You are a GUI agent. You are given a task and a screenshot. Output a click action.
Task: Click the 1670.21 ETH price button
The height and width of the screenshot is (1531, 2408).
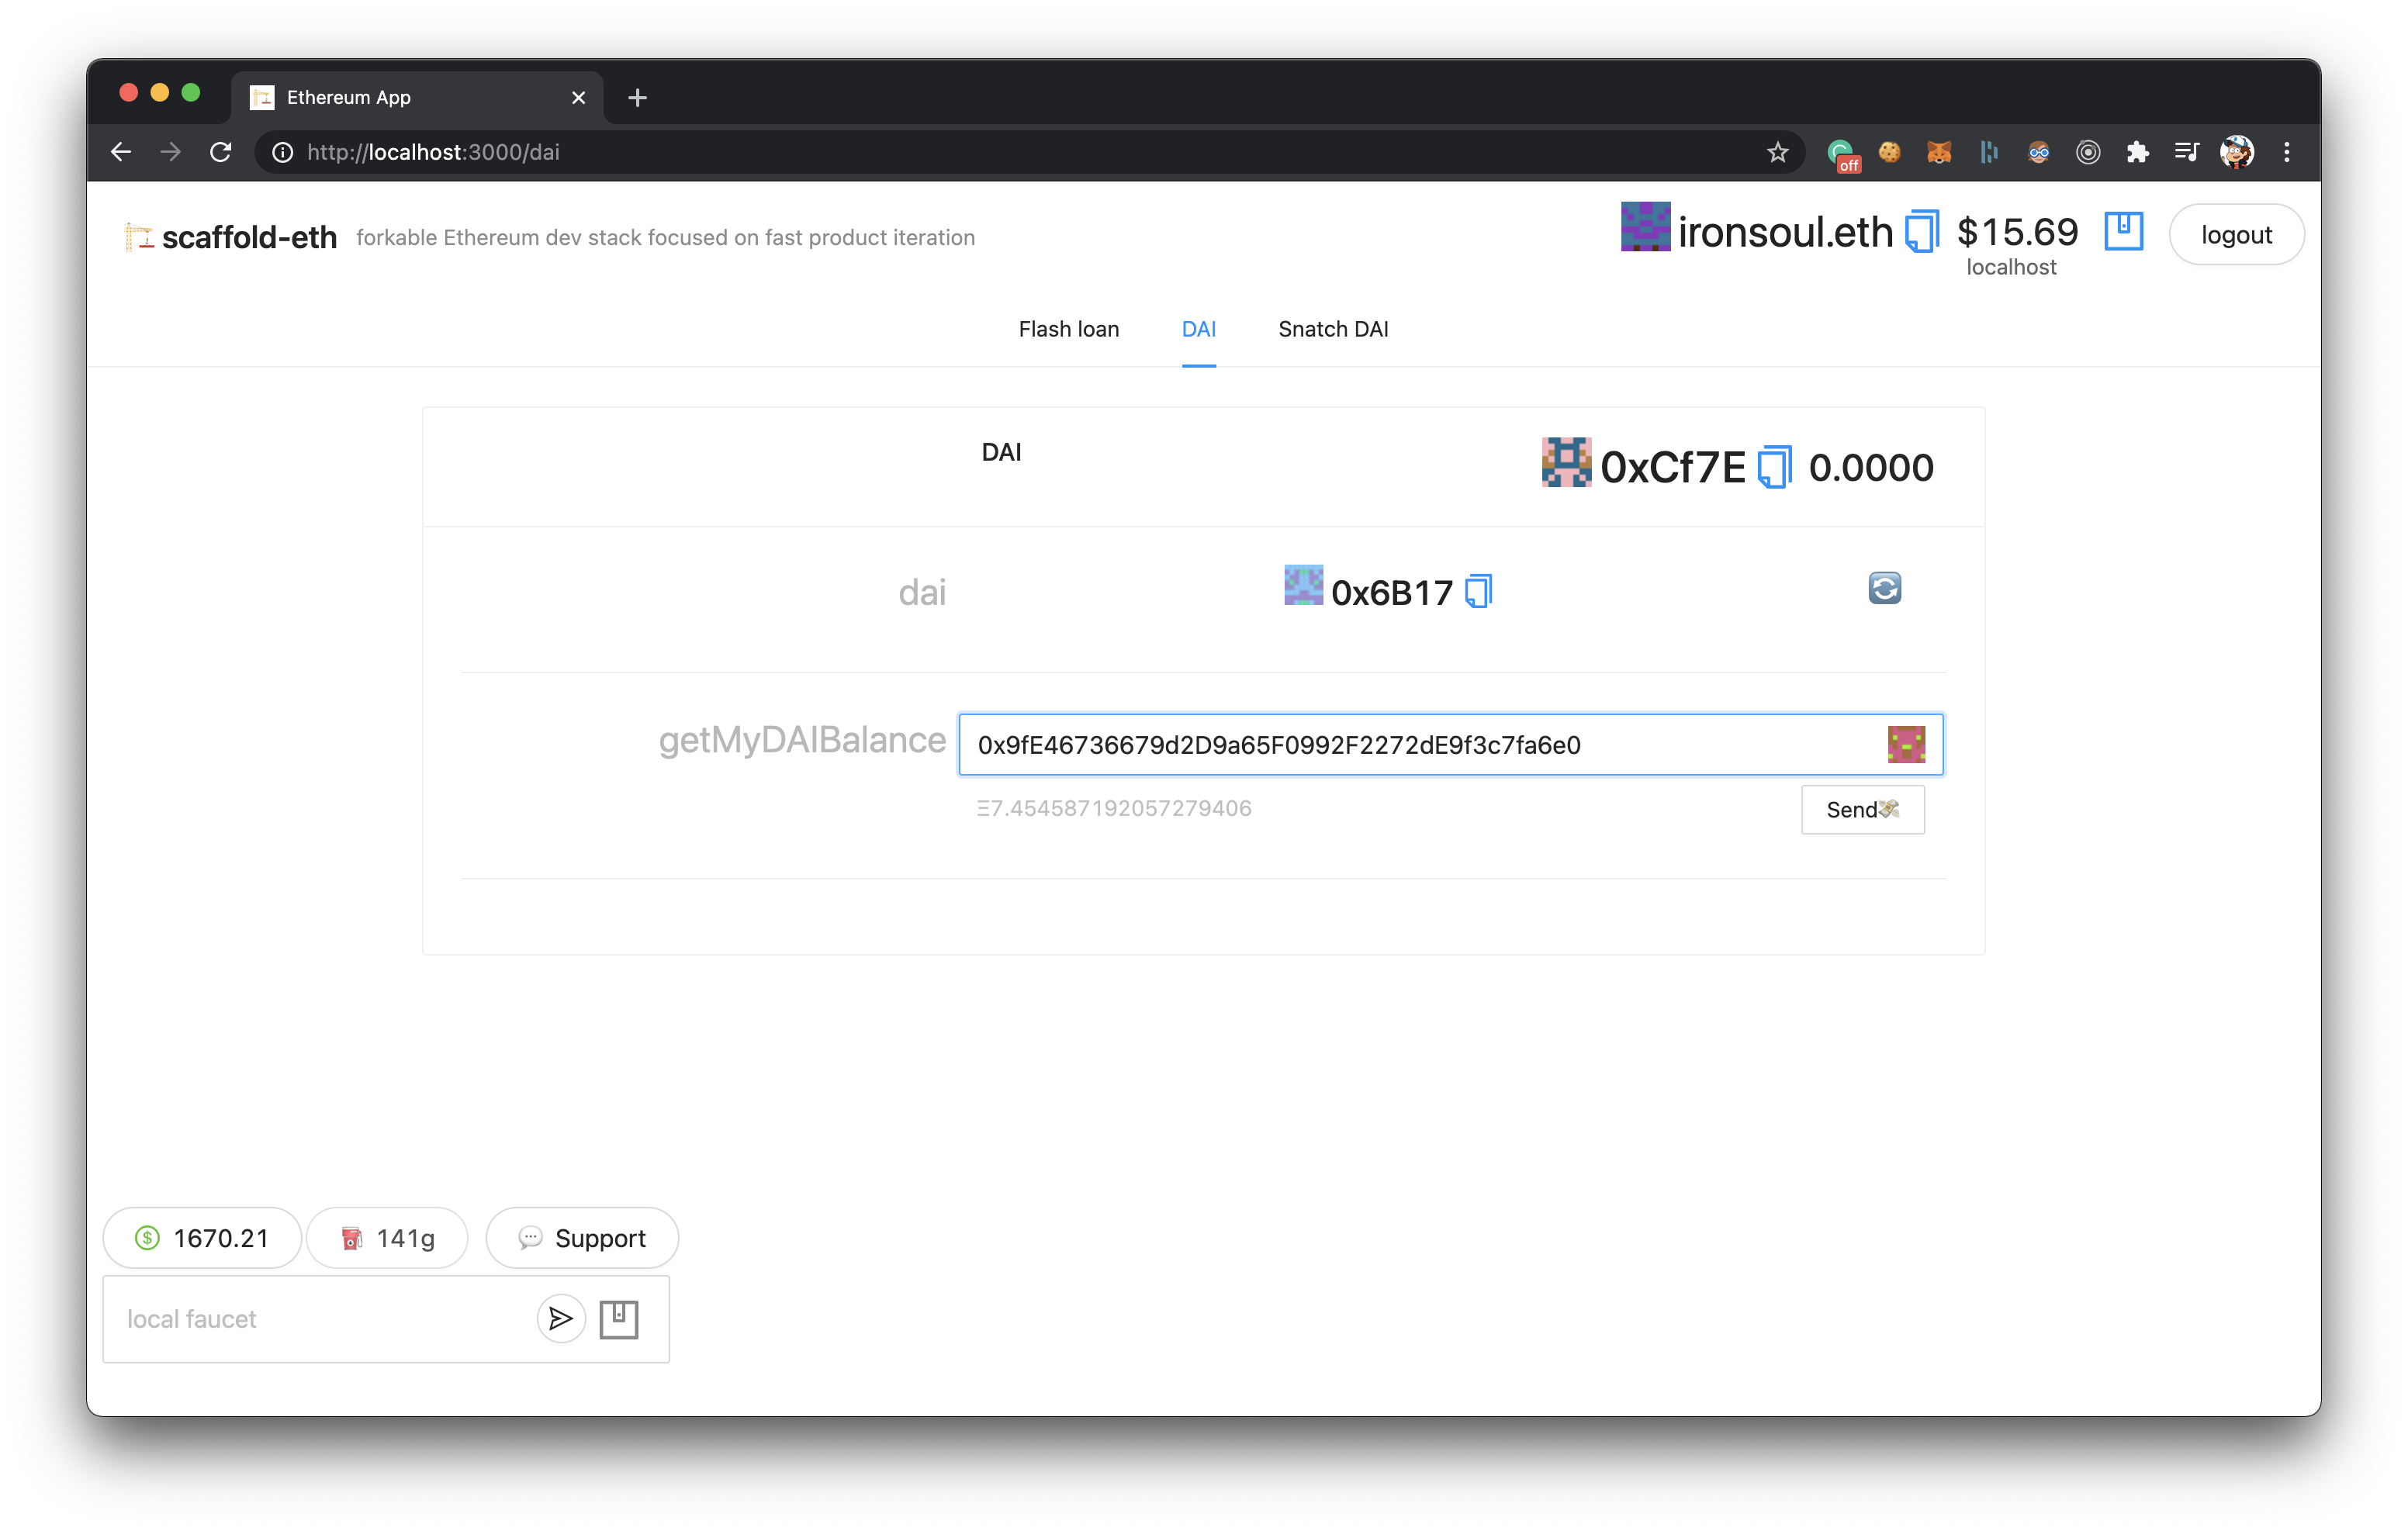click(x=202, y=1238)
